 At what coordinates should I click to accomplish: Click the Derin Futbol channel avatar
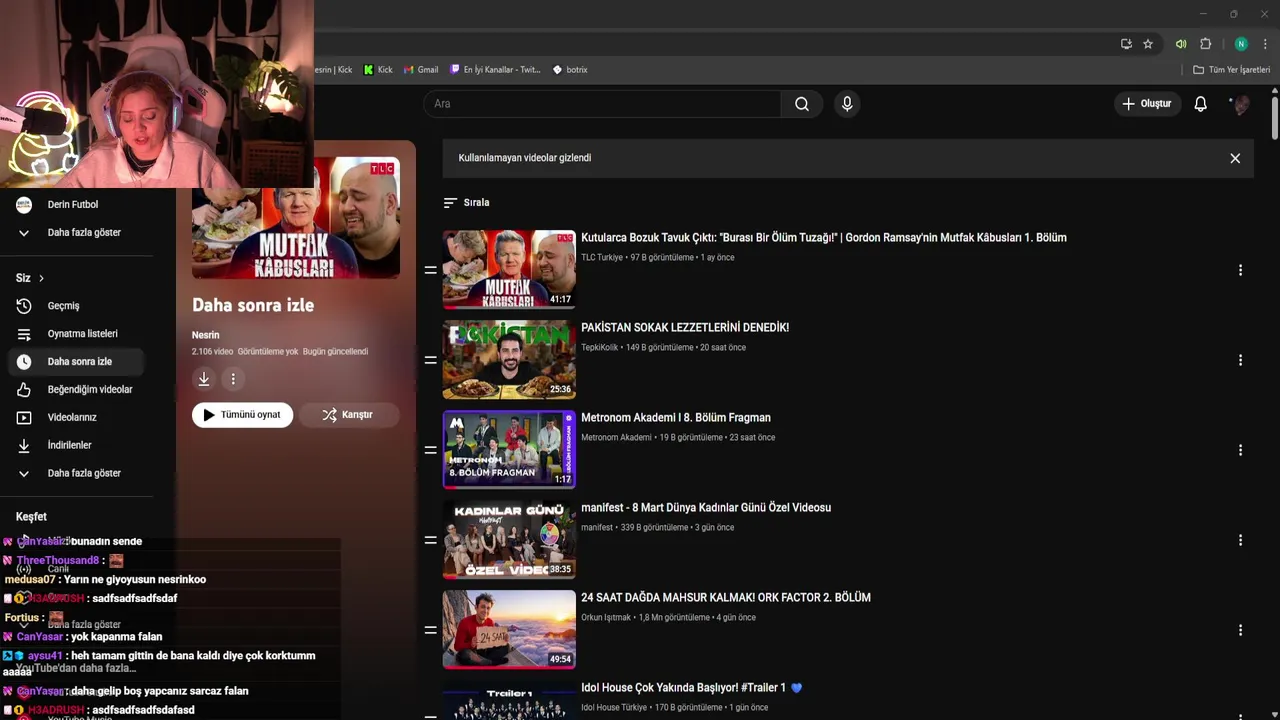coord(24,204)
